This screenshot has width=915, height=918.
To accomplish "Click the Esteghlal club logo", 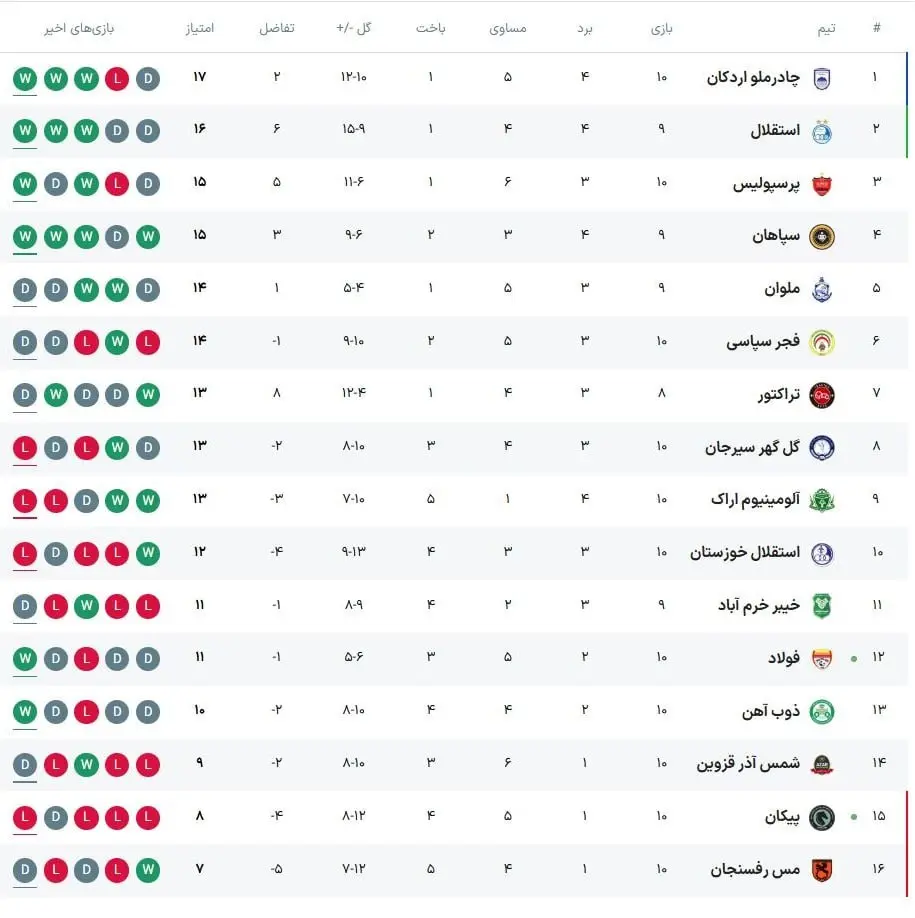I will click(x=821, y=131).
